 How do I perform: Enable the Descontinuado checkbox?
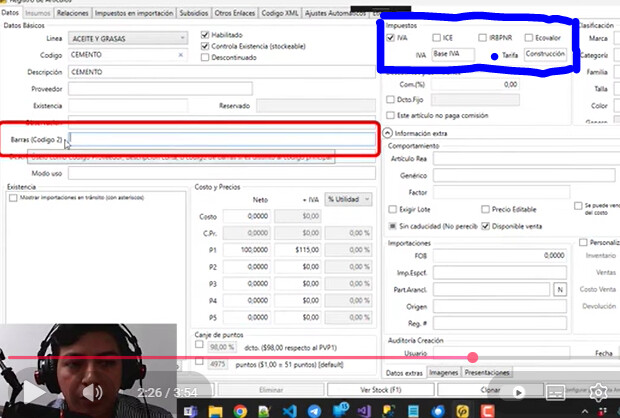(206, 56)
